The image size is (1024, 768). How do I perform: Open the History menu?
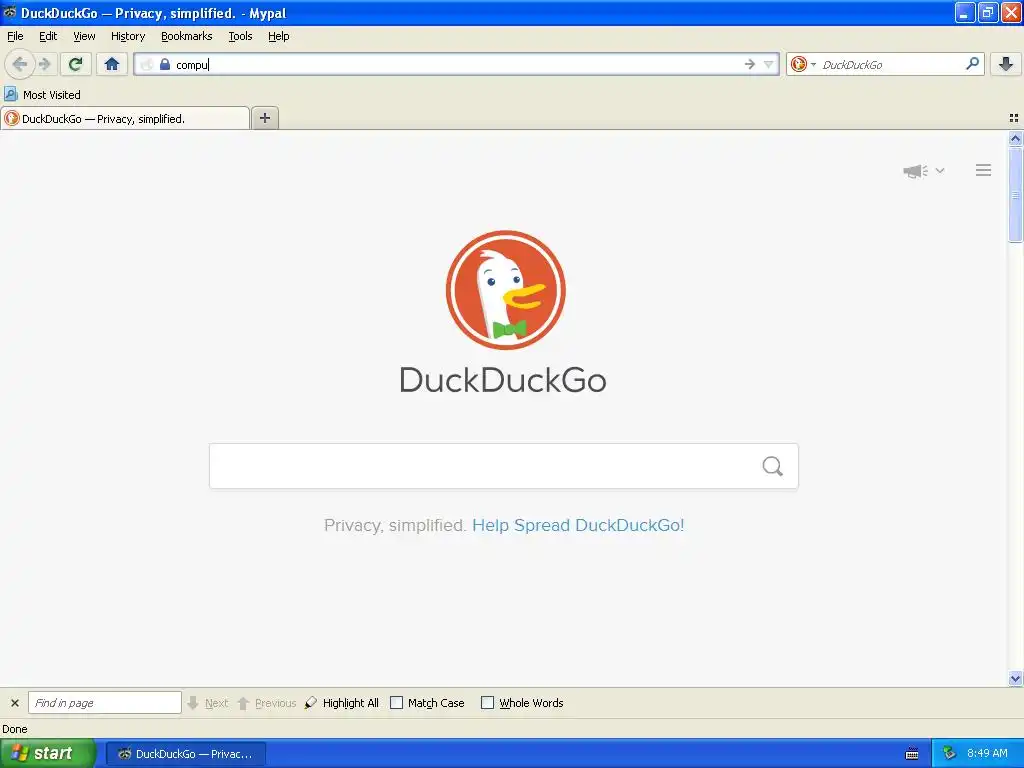(x=128, y=37)
